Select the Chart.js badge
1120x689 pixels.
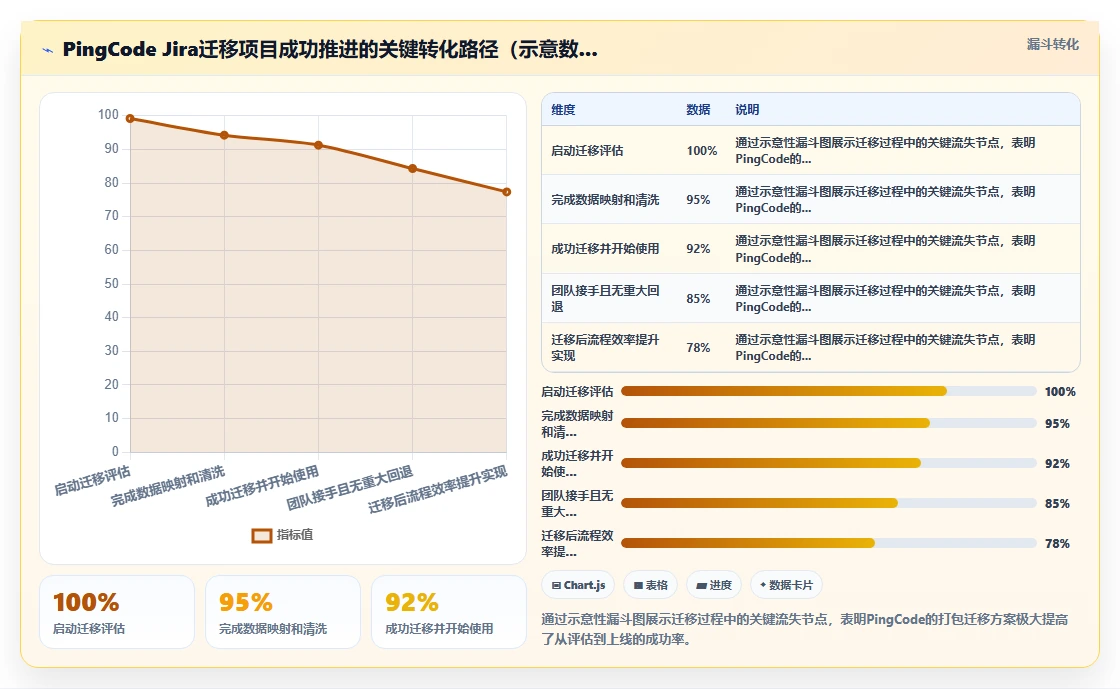click(579, 585)
